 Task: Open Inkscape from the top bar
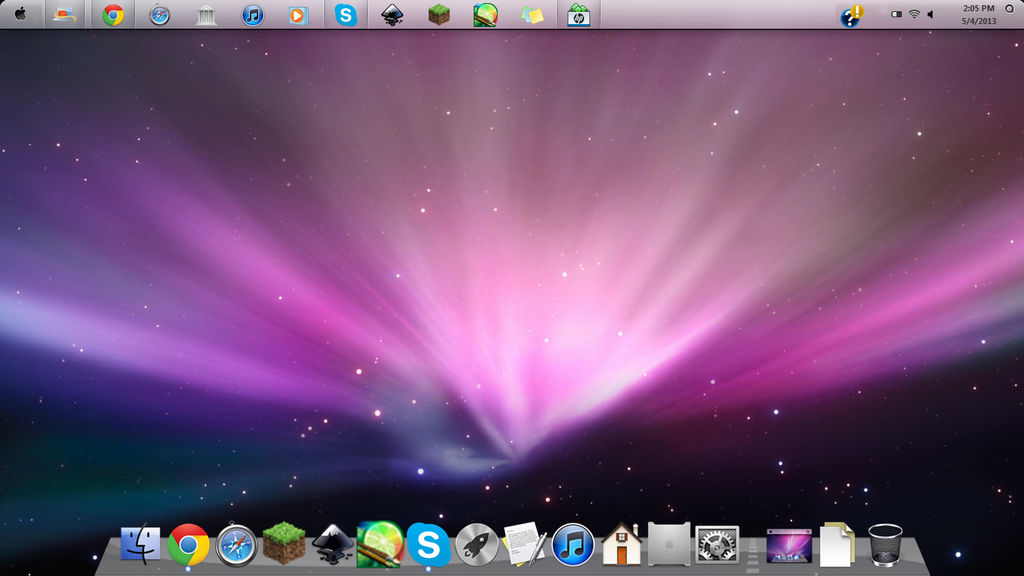[x=392, y=14]
